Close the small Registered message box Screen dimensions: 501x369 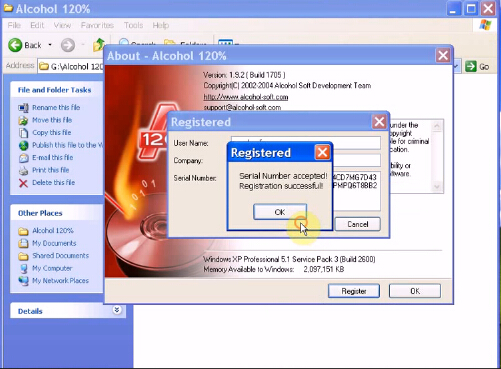click(322, 153)
